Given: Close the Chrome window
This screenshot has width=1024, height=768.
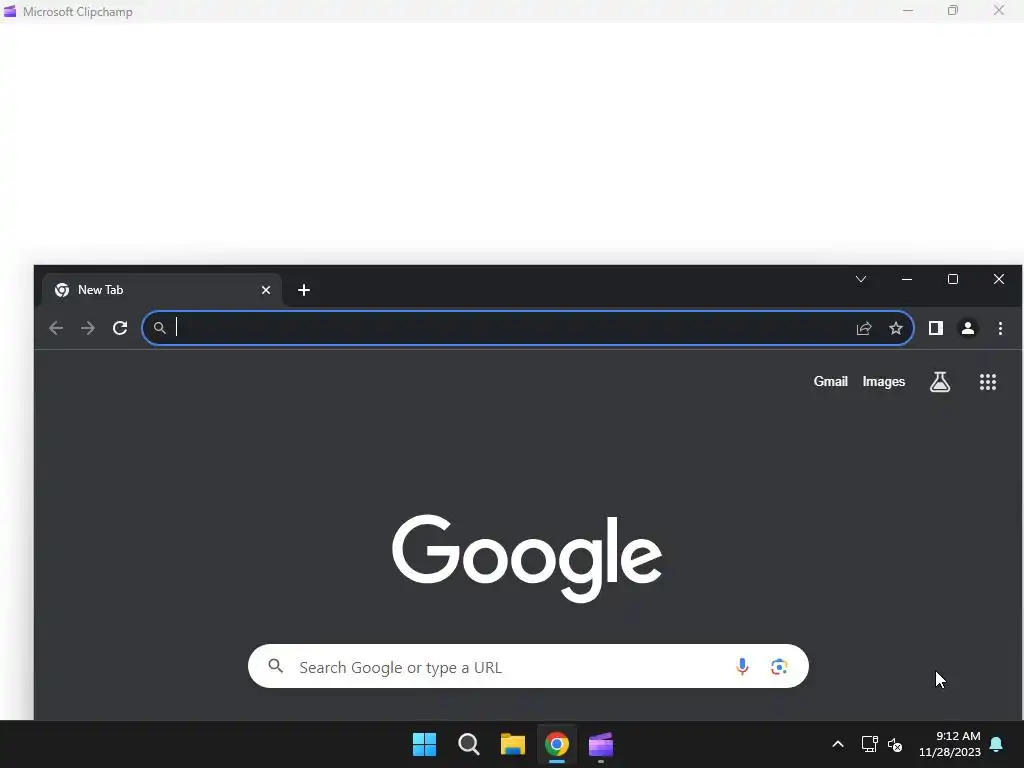Looking at the screenshot, I should 999,280.
